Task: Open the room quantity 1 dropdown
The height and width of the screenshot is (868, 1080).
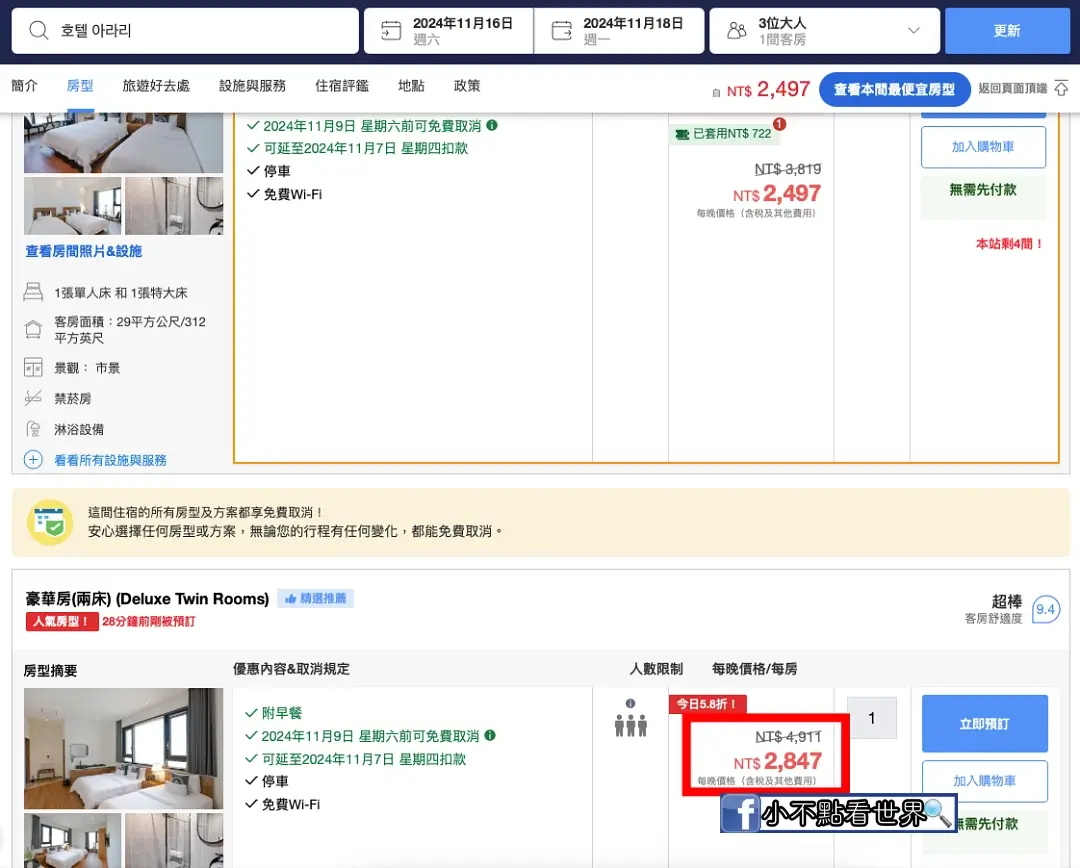Action: point(871,718)
